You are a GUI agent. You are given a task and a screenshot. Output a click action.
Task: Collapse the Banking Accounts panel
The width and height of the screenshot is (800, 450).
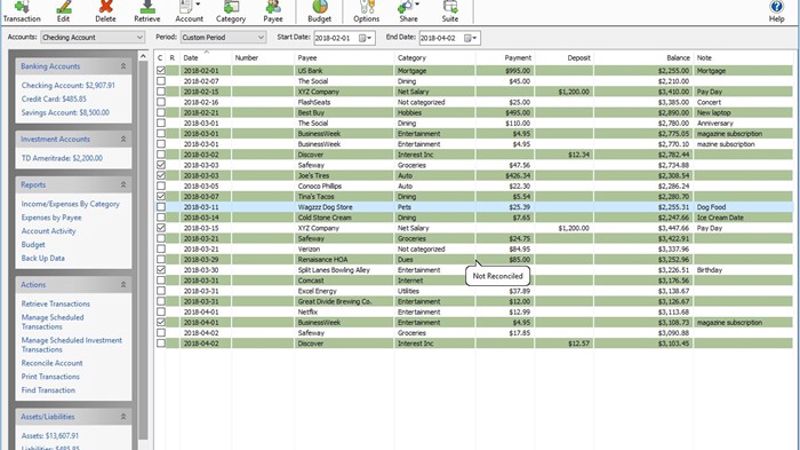(123, 66)
